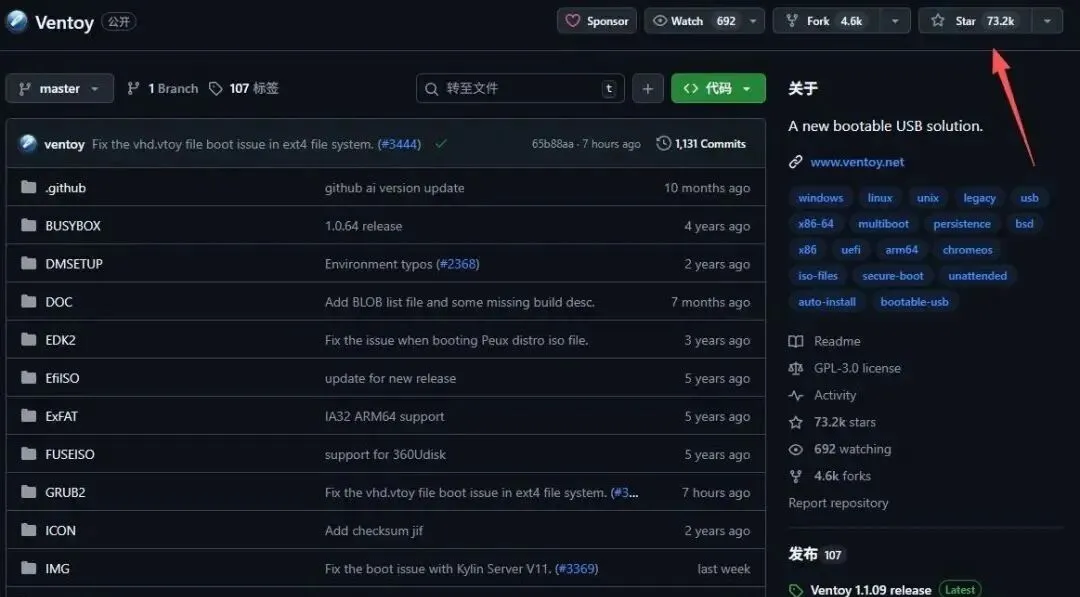This screenshot has height=597, width=1080.
Task: Open the Watch notifications dropdown arrow
Action: point(754,21)
